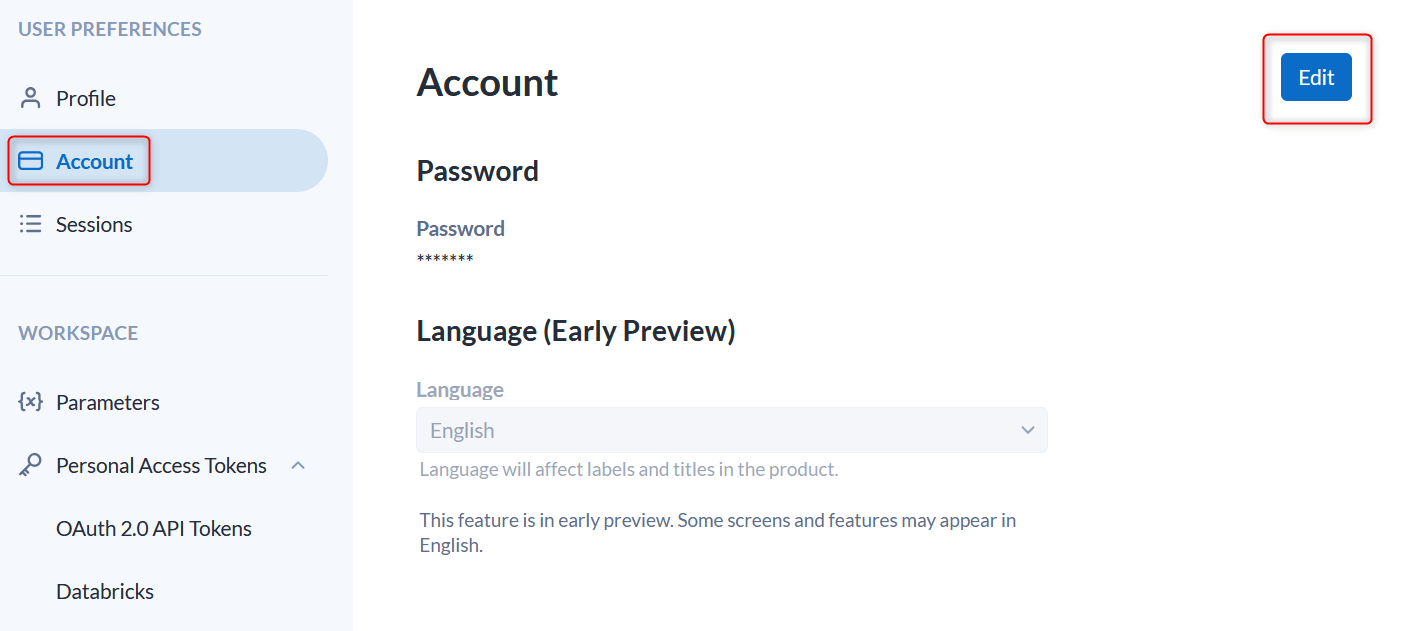Select the Profile person icon
Screen dimensions: 1412x631
pyautogui.click(x=30, y=97)
